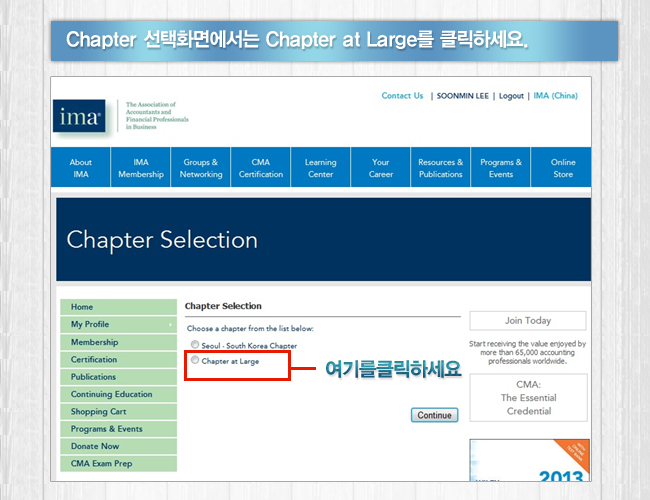Click the Seoul - South Korea Chapter label

(249, 345)
